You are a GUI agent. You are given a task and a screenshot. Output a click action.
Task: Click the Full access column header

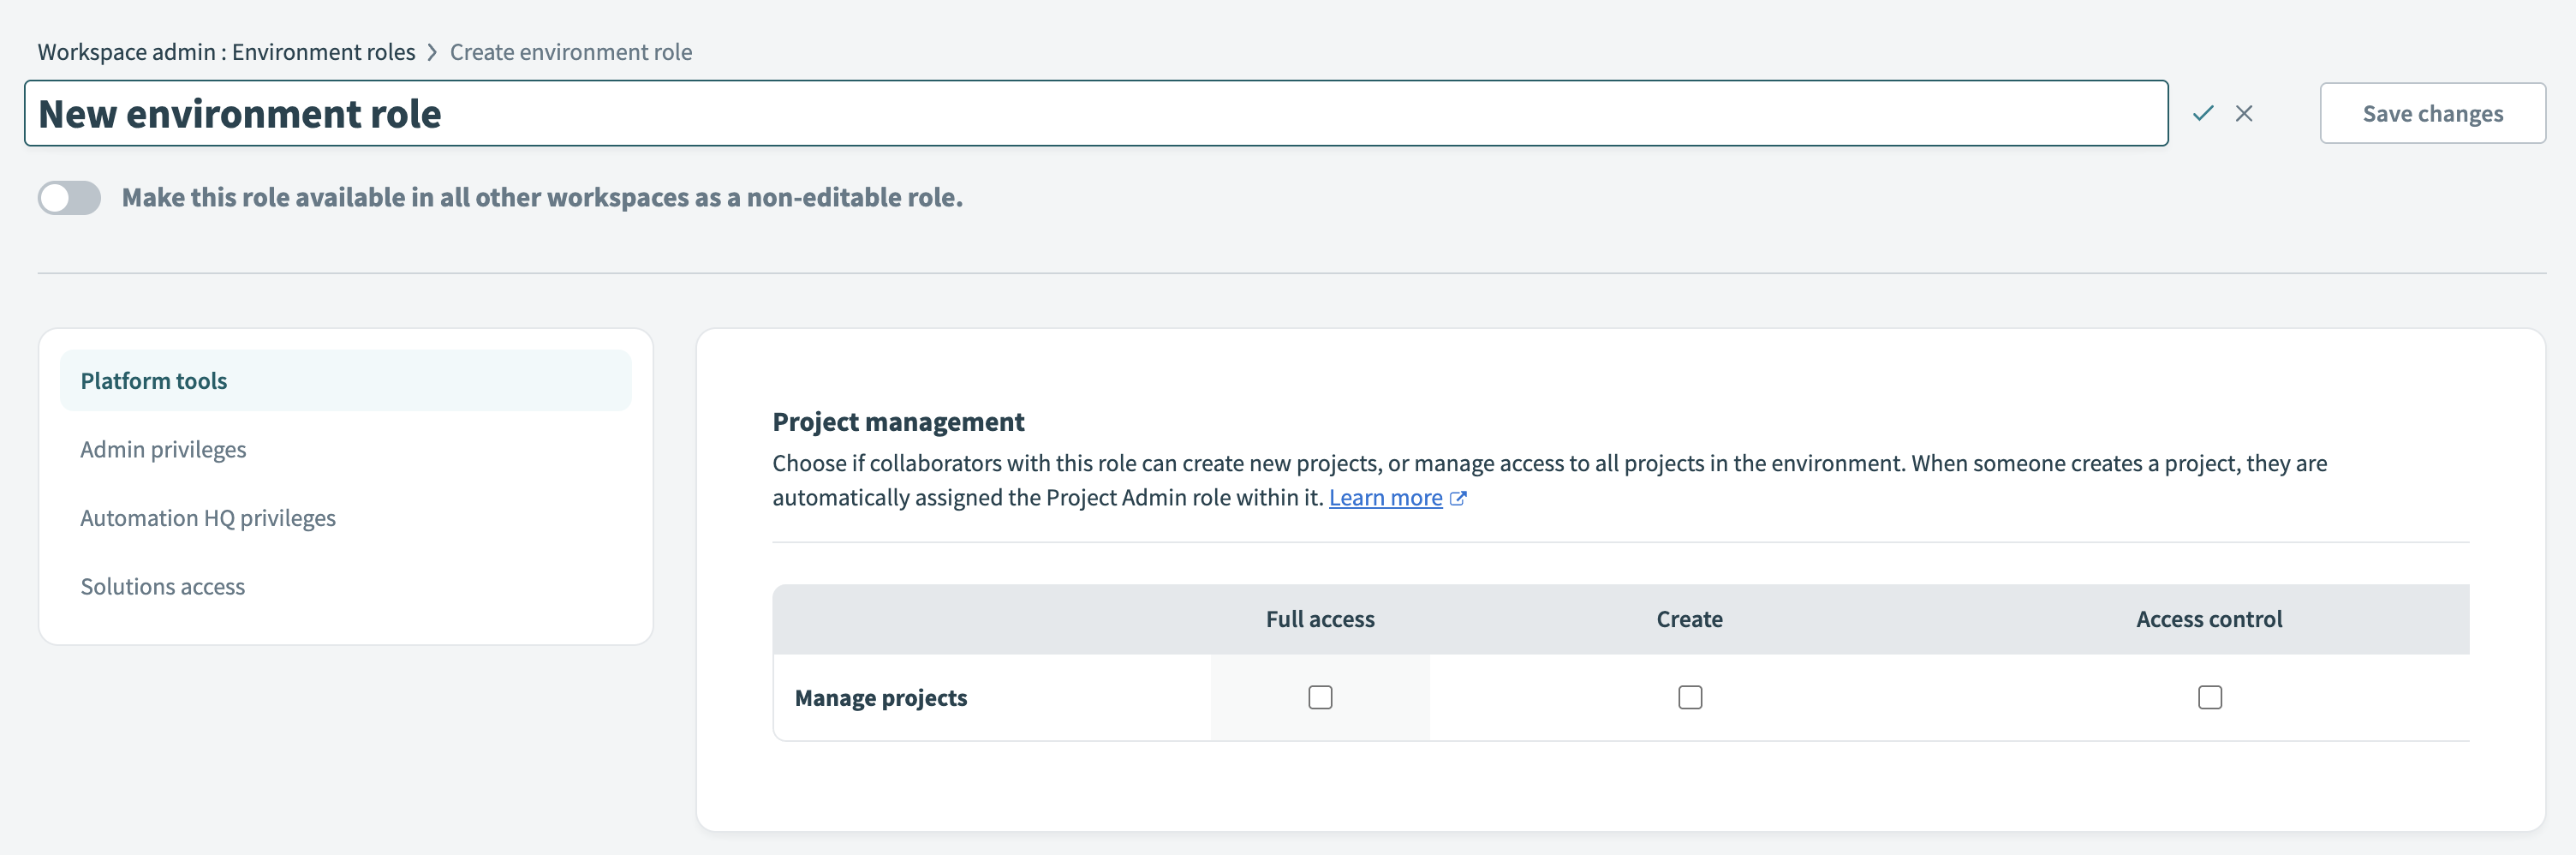tap(1320, 619)
